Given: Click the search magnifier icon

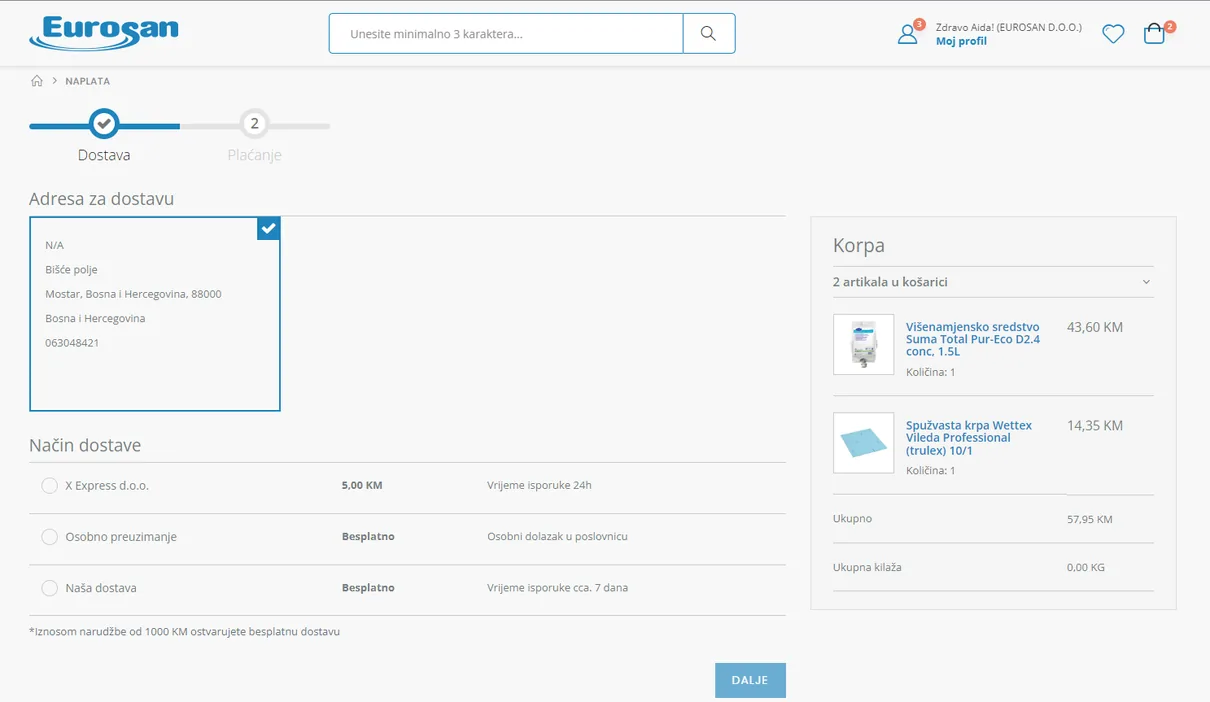Looking at the screenshot, I should click(708, 33).
